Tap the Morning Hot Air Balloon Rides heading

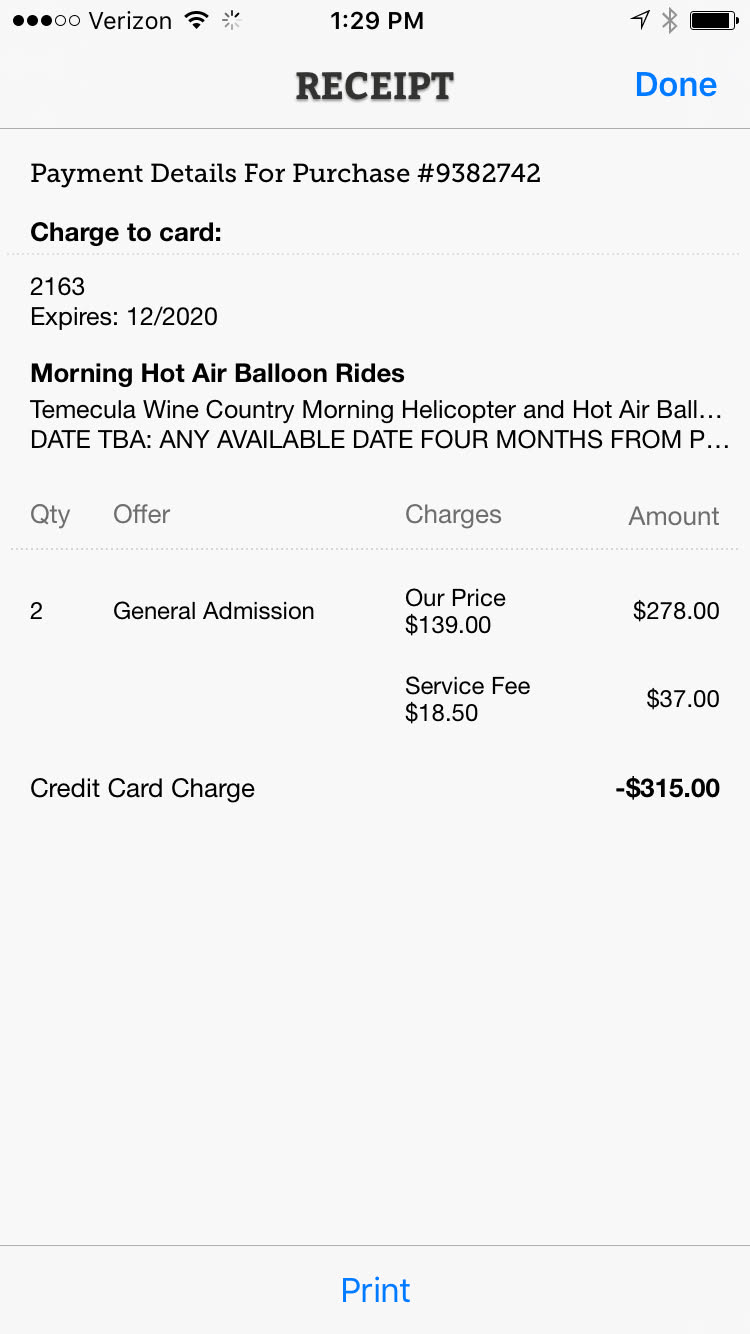click(218, 374)
